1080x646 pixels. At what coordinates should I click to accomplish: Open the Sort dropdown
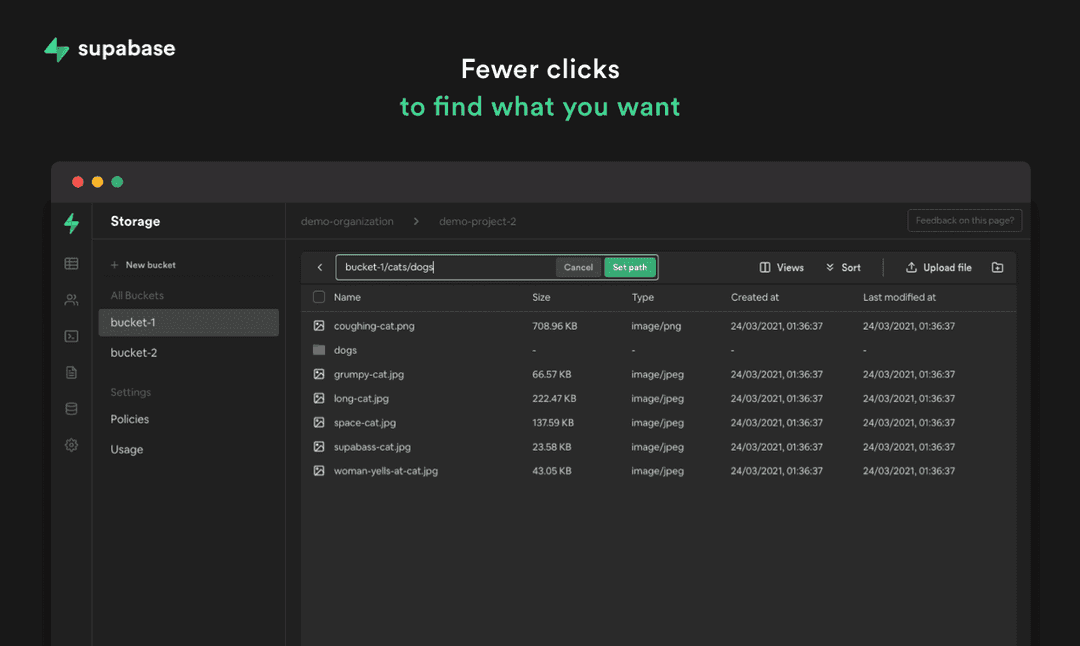point(843,268)
